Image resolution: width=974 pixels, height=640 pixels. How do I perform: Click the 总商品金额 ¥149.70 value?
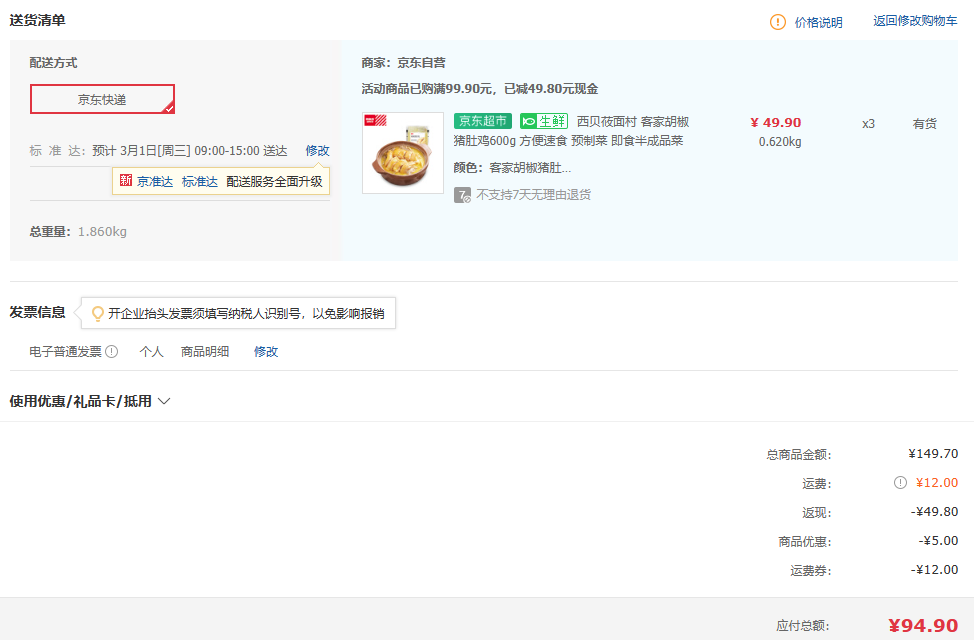click(x=933, y=454)
